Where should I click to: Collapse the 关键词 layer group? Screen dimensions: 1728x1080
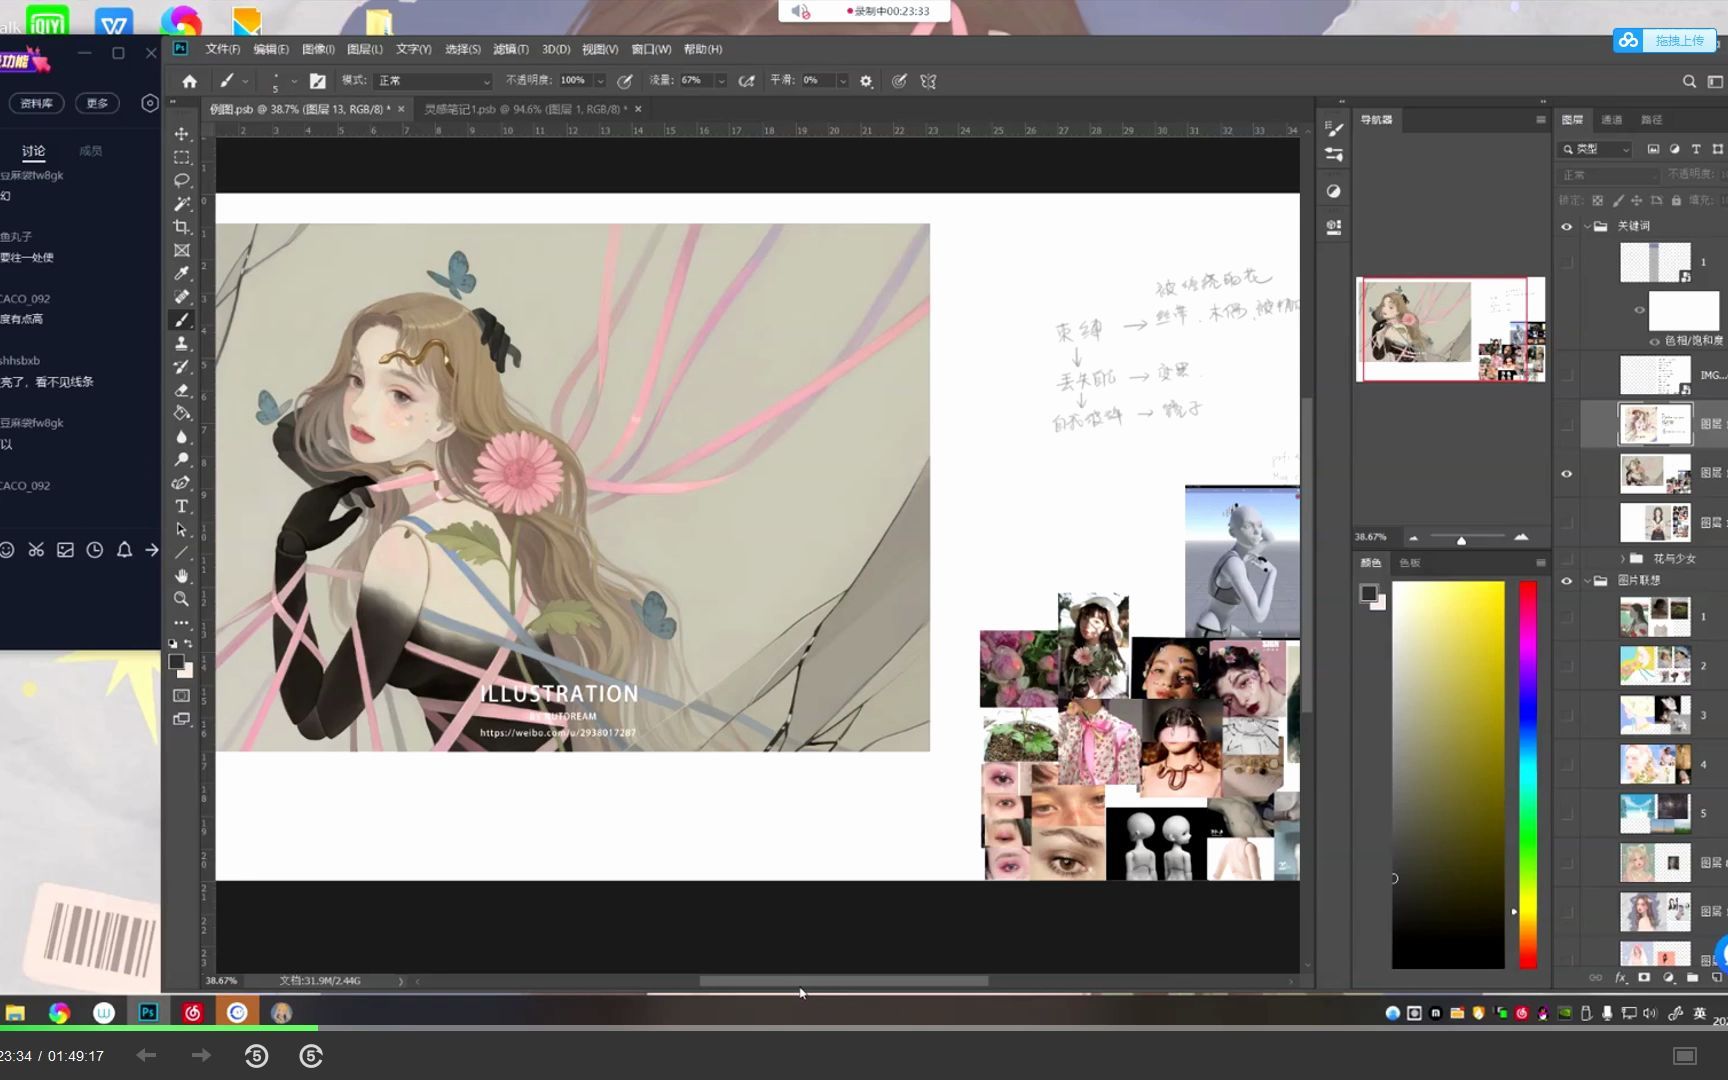click(1587, 227)
